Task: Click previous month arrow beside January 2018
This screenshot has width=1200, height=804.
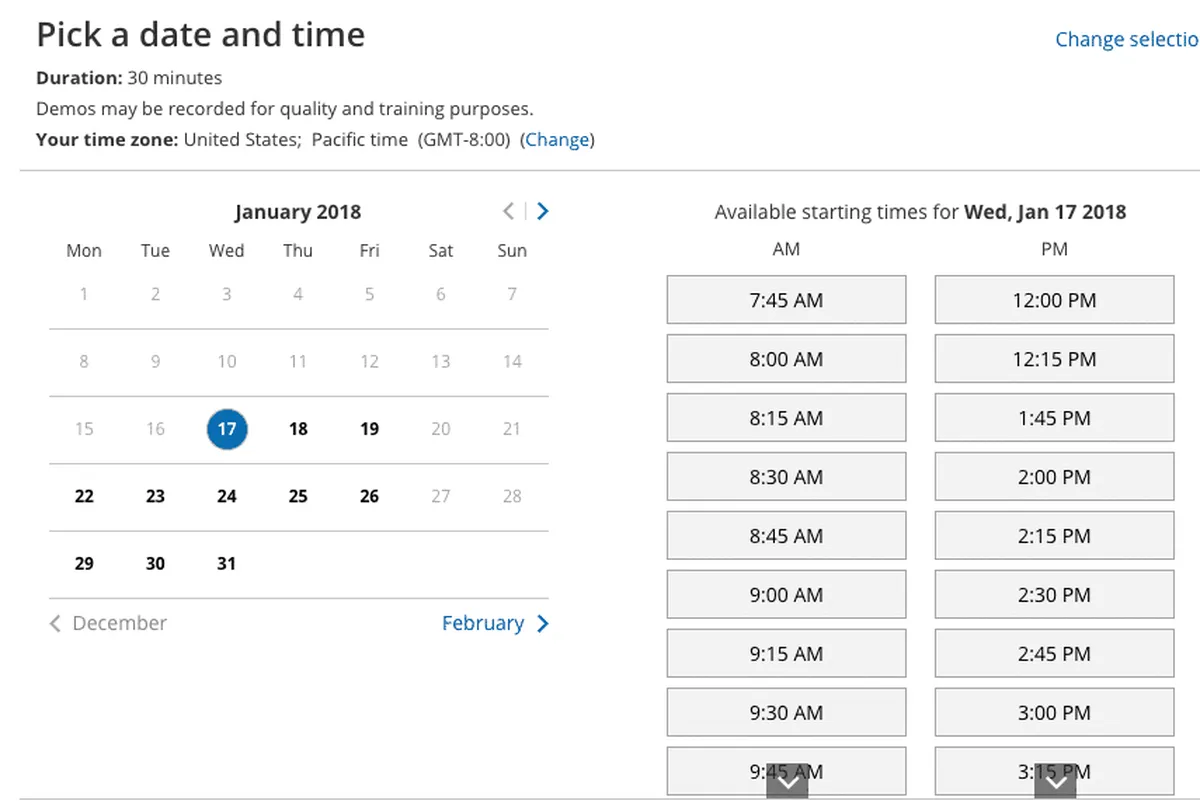Action: coord(509,211)
